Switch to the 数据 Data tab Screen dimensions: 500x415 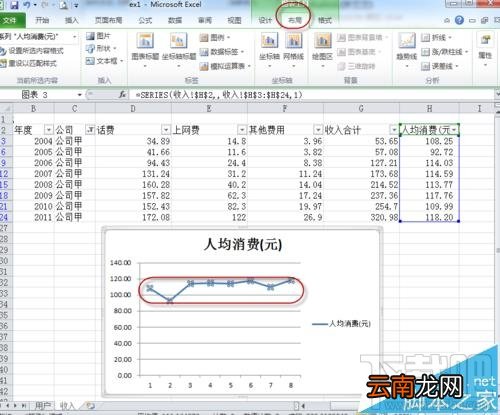click(175, 21)
